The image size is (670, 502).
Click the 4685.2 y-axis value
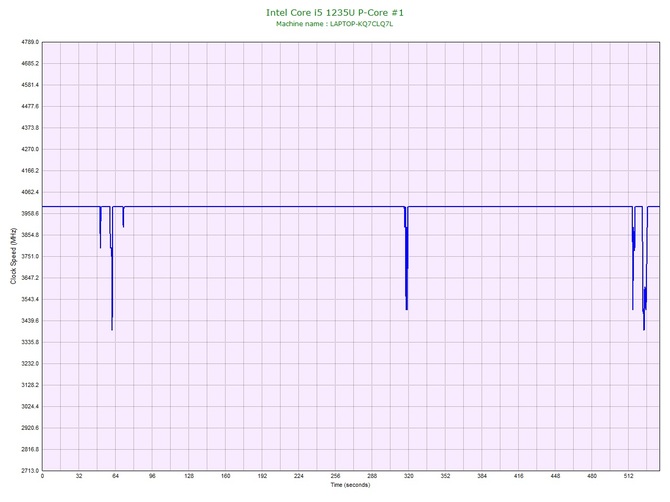click(30, 64)
